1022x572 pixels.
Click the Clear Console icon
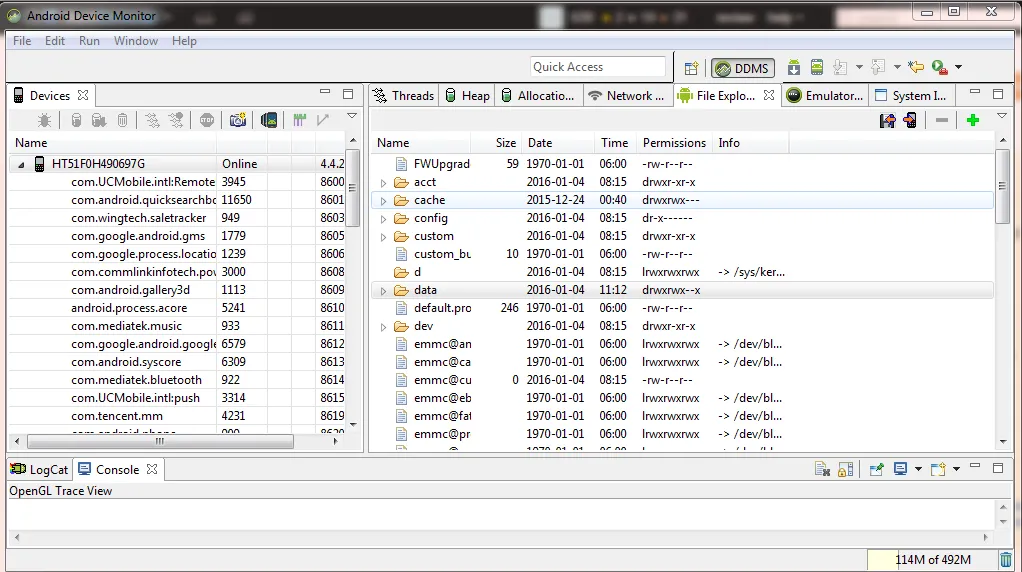(x=822, y=469)
